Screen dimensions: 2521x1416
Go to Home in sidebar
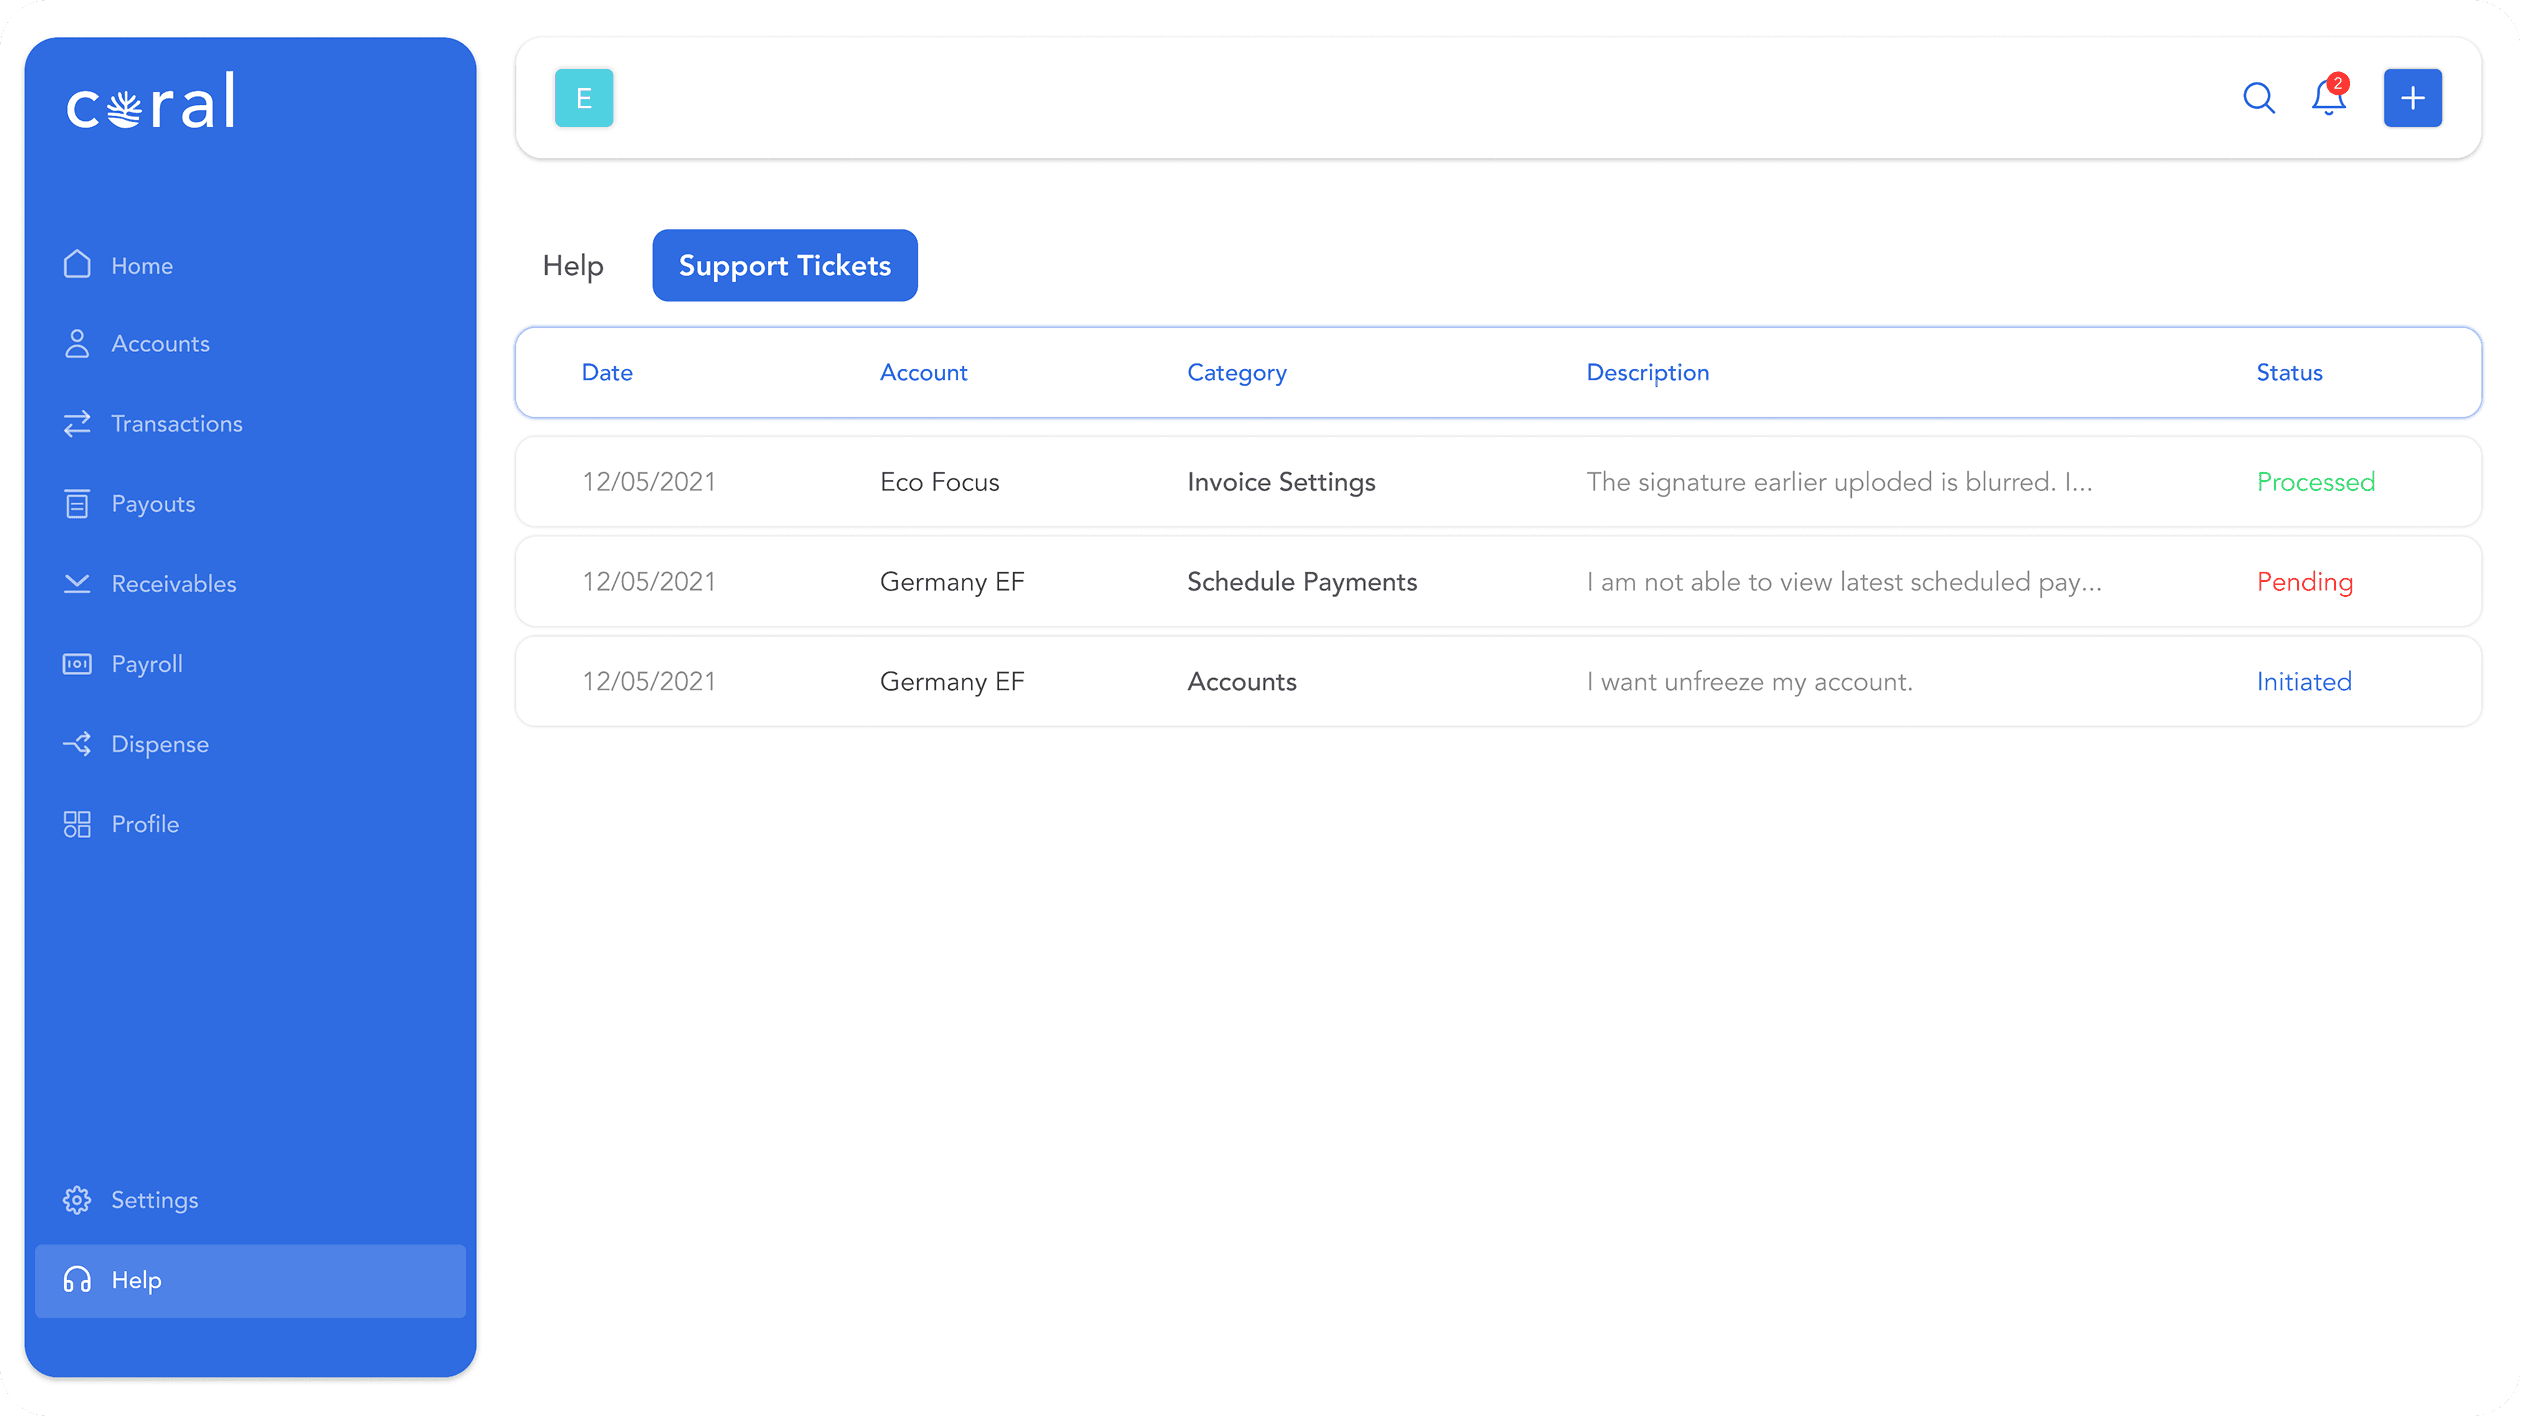(x=141, y=266)
